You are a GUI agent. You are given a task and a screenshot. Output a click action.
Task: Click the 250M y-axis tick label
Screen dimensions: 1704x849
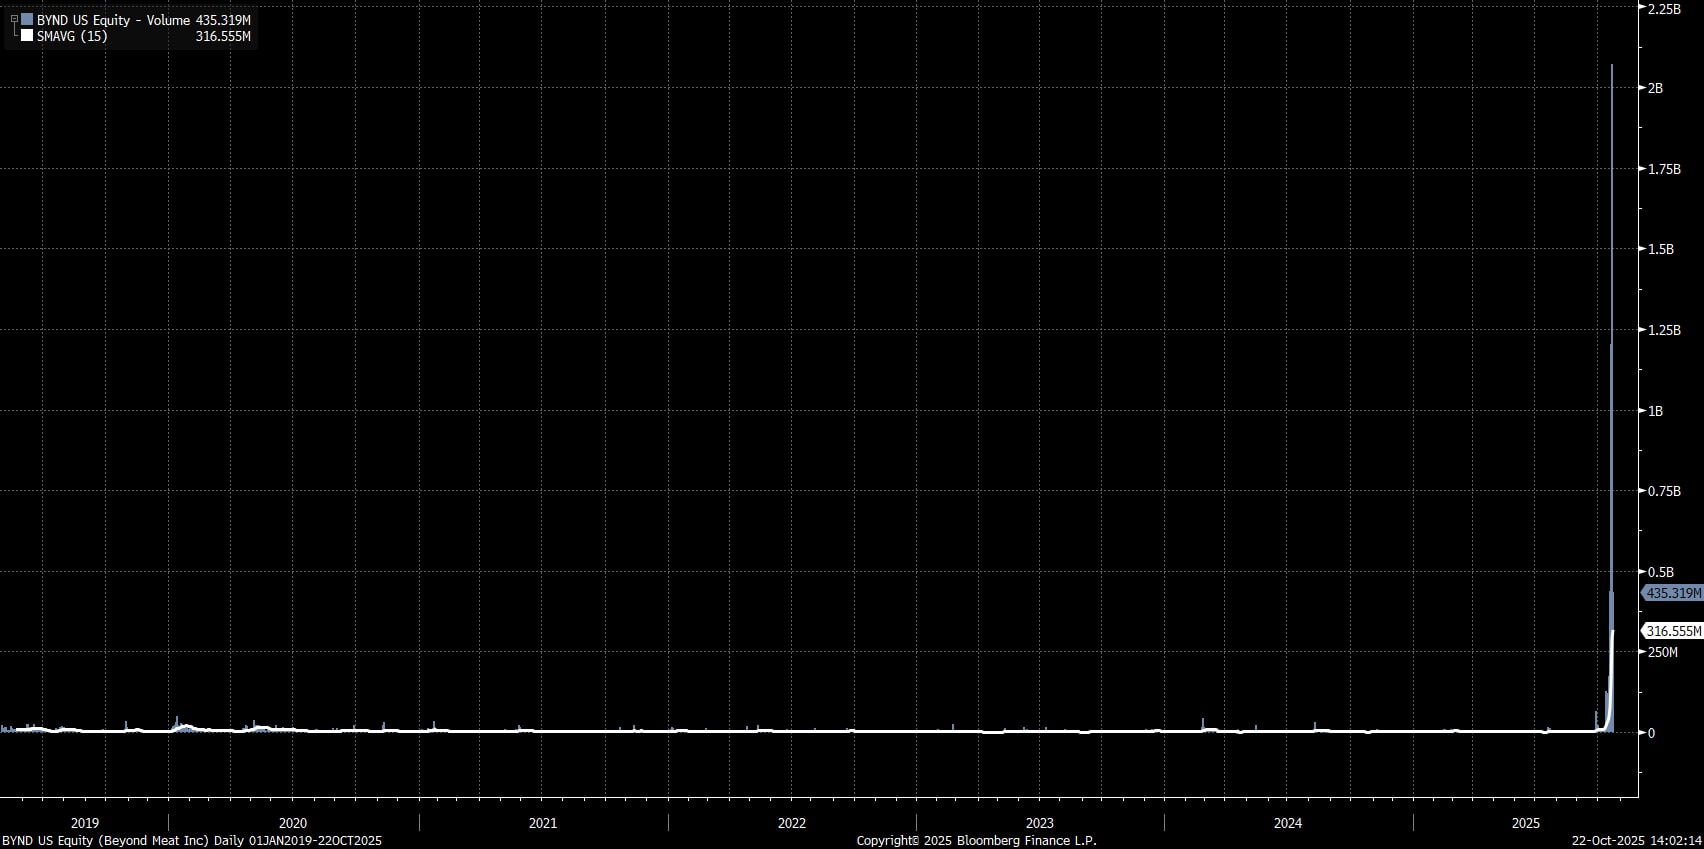(x=1663, y=652)
